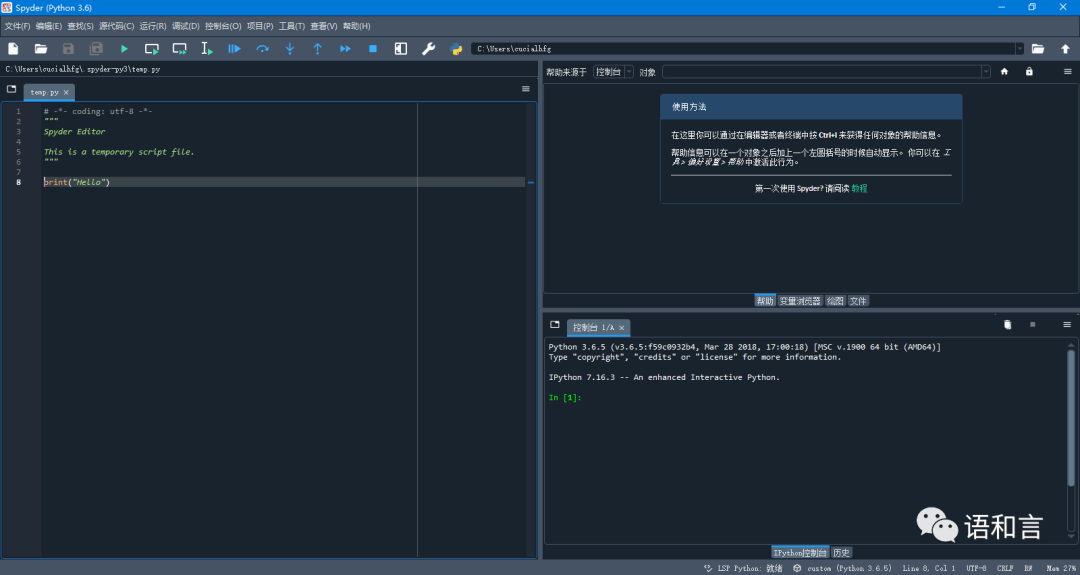Step out with the up arrow debug icon
The image size is (1080, 575).
[x=318, y=49]
